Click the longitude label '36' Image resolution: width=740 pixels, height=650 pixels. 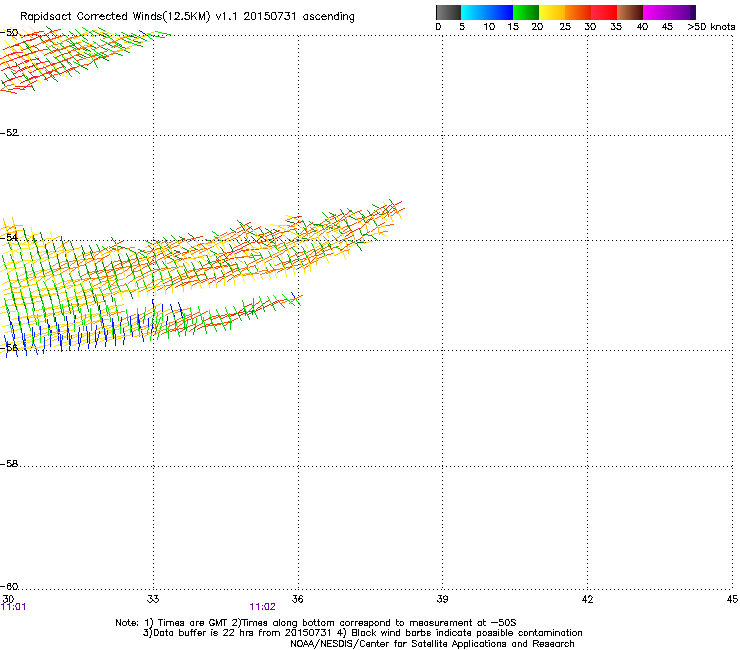297,599
